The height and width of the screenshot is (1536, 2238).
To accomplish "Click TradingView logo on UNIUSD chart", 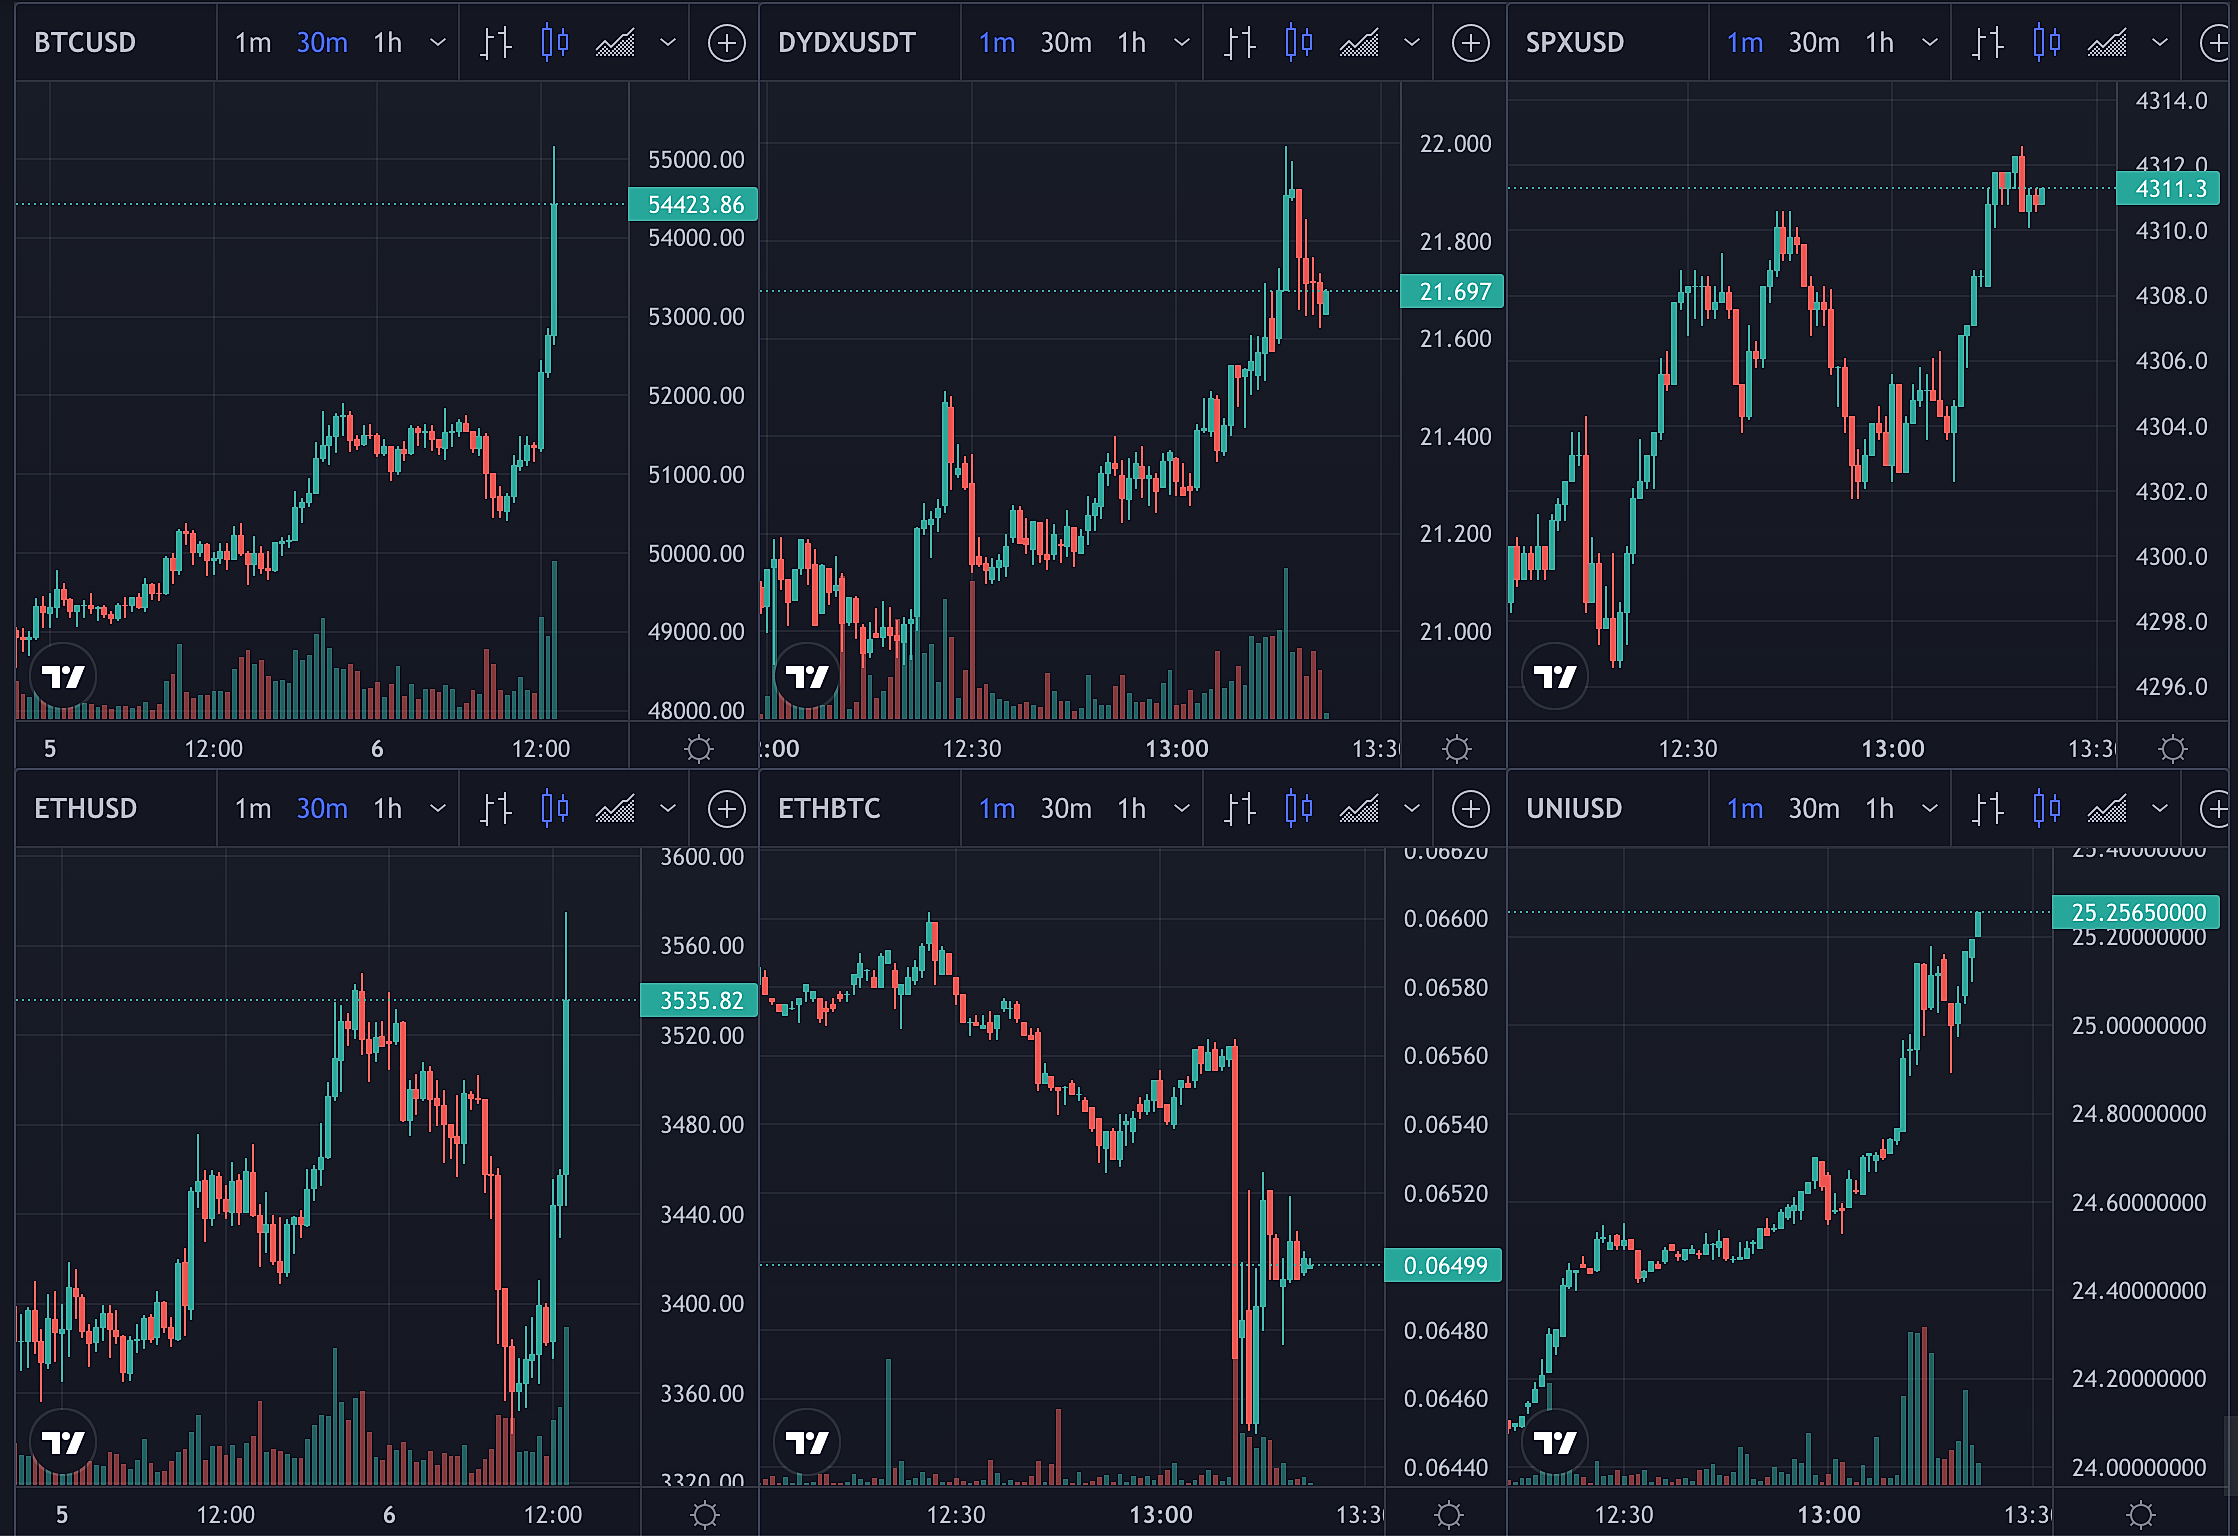I will coord(1555,1443).
